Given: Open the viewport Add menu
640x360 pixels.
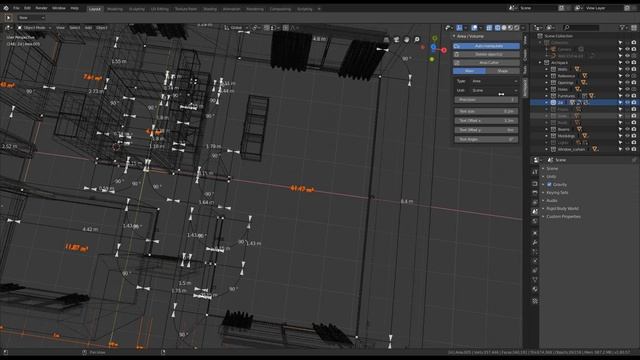Looking at the screenshot, I should click(x=88, y=28).
